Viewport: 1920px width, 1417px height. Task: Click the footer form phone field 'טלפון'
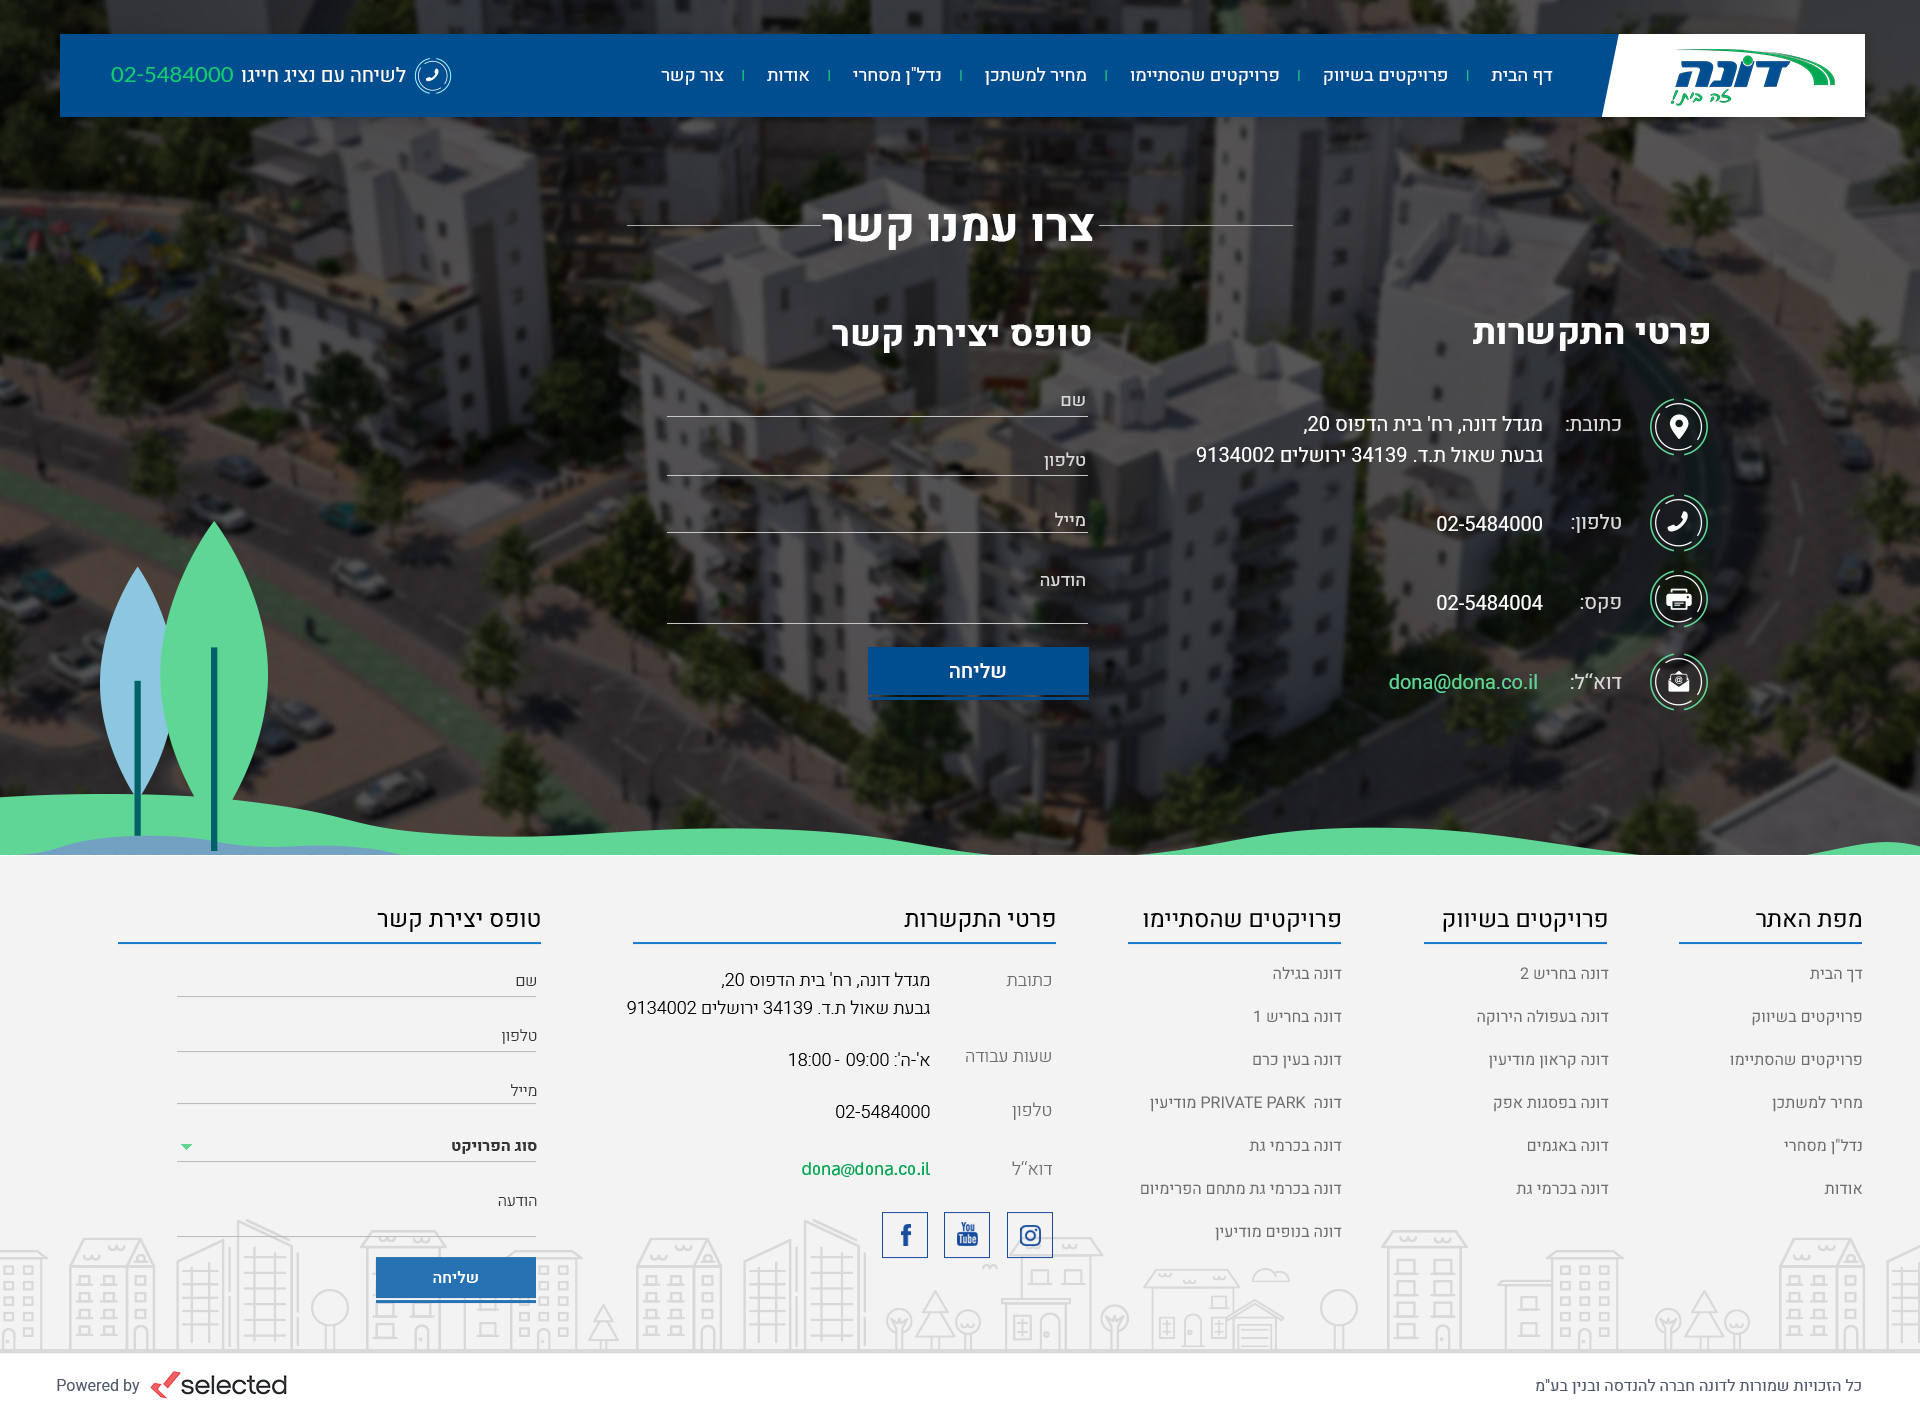click(x=357, y=1036)
